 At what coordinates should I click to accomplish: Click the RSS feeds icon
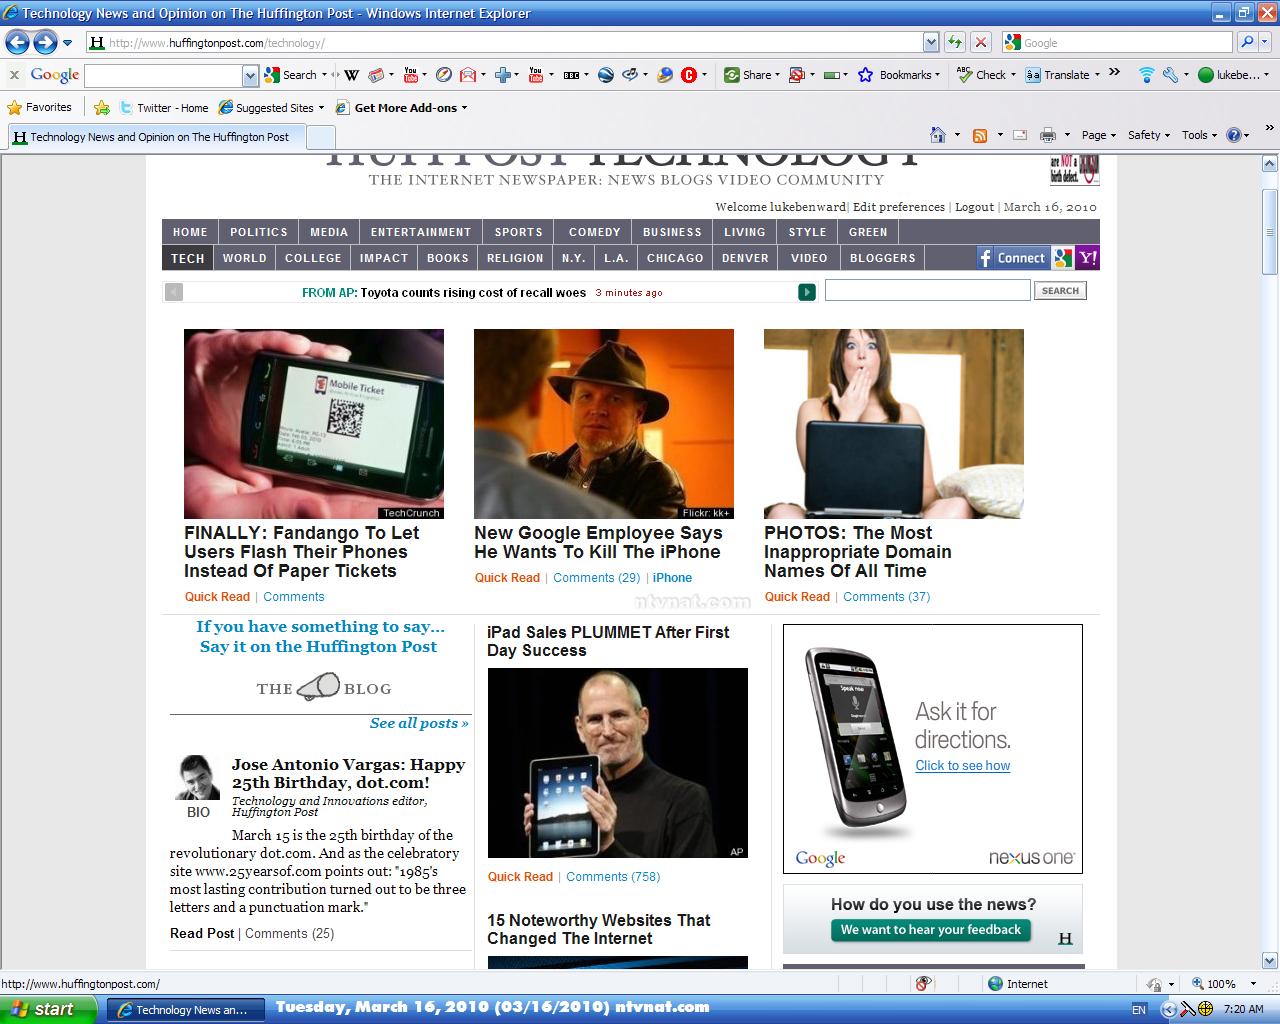coord(980,135)
